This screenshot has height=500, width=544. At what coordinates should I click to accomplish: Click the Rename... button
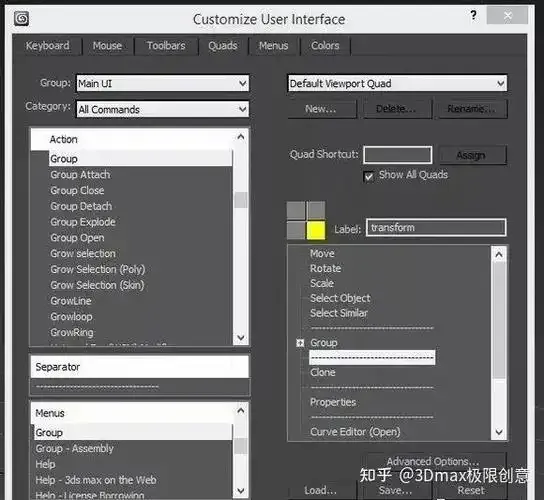(x=472, y=109)
